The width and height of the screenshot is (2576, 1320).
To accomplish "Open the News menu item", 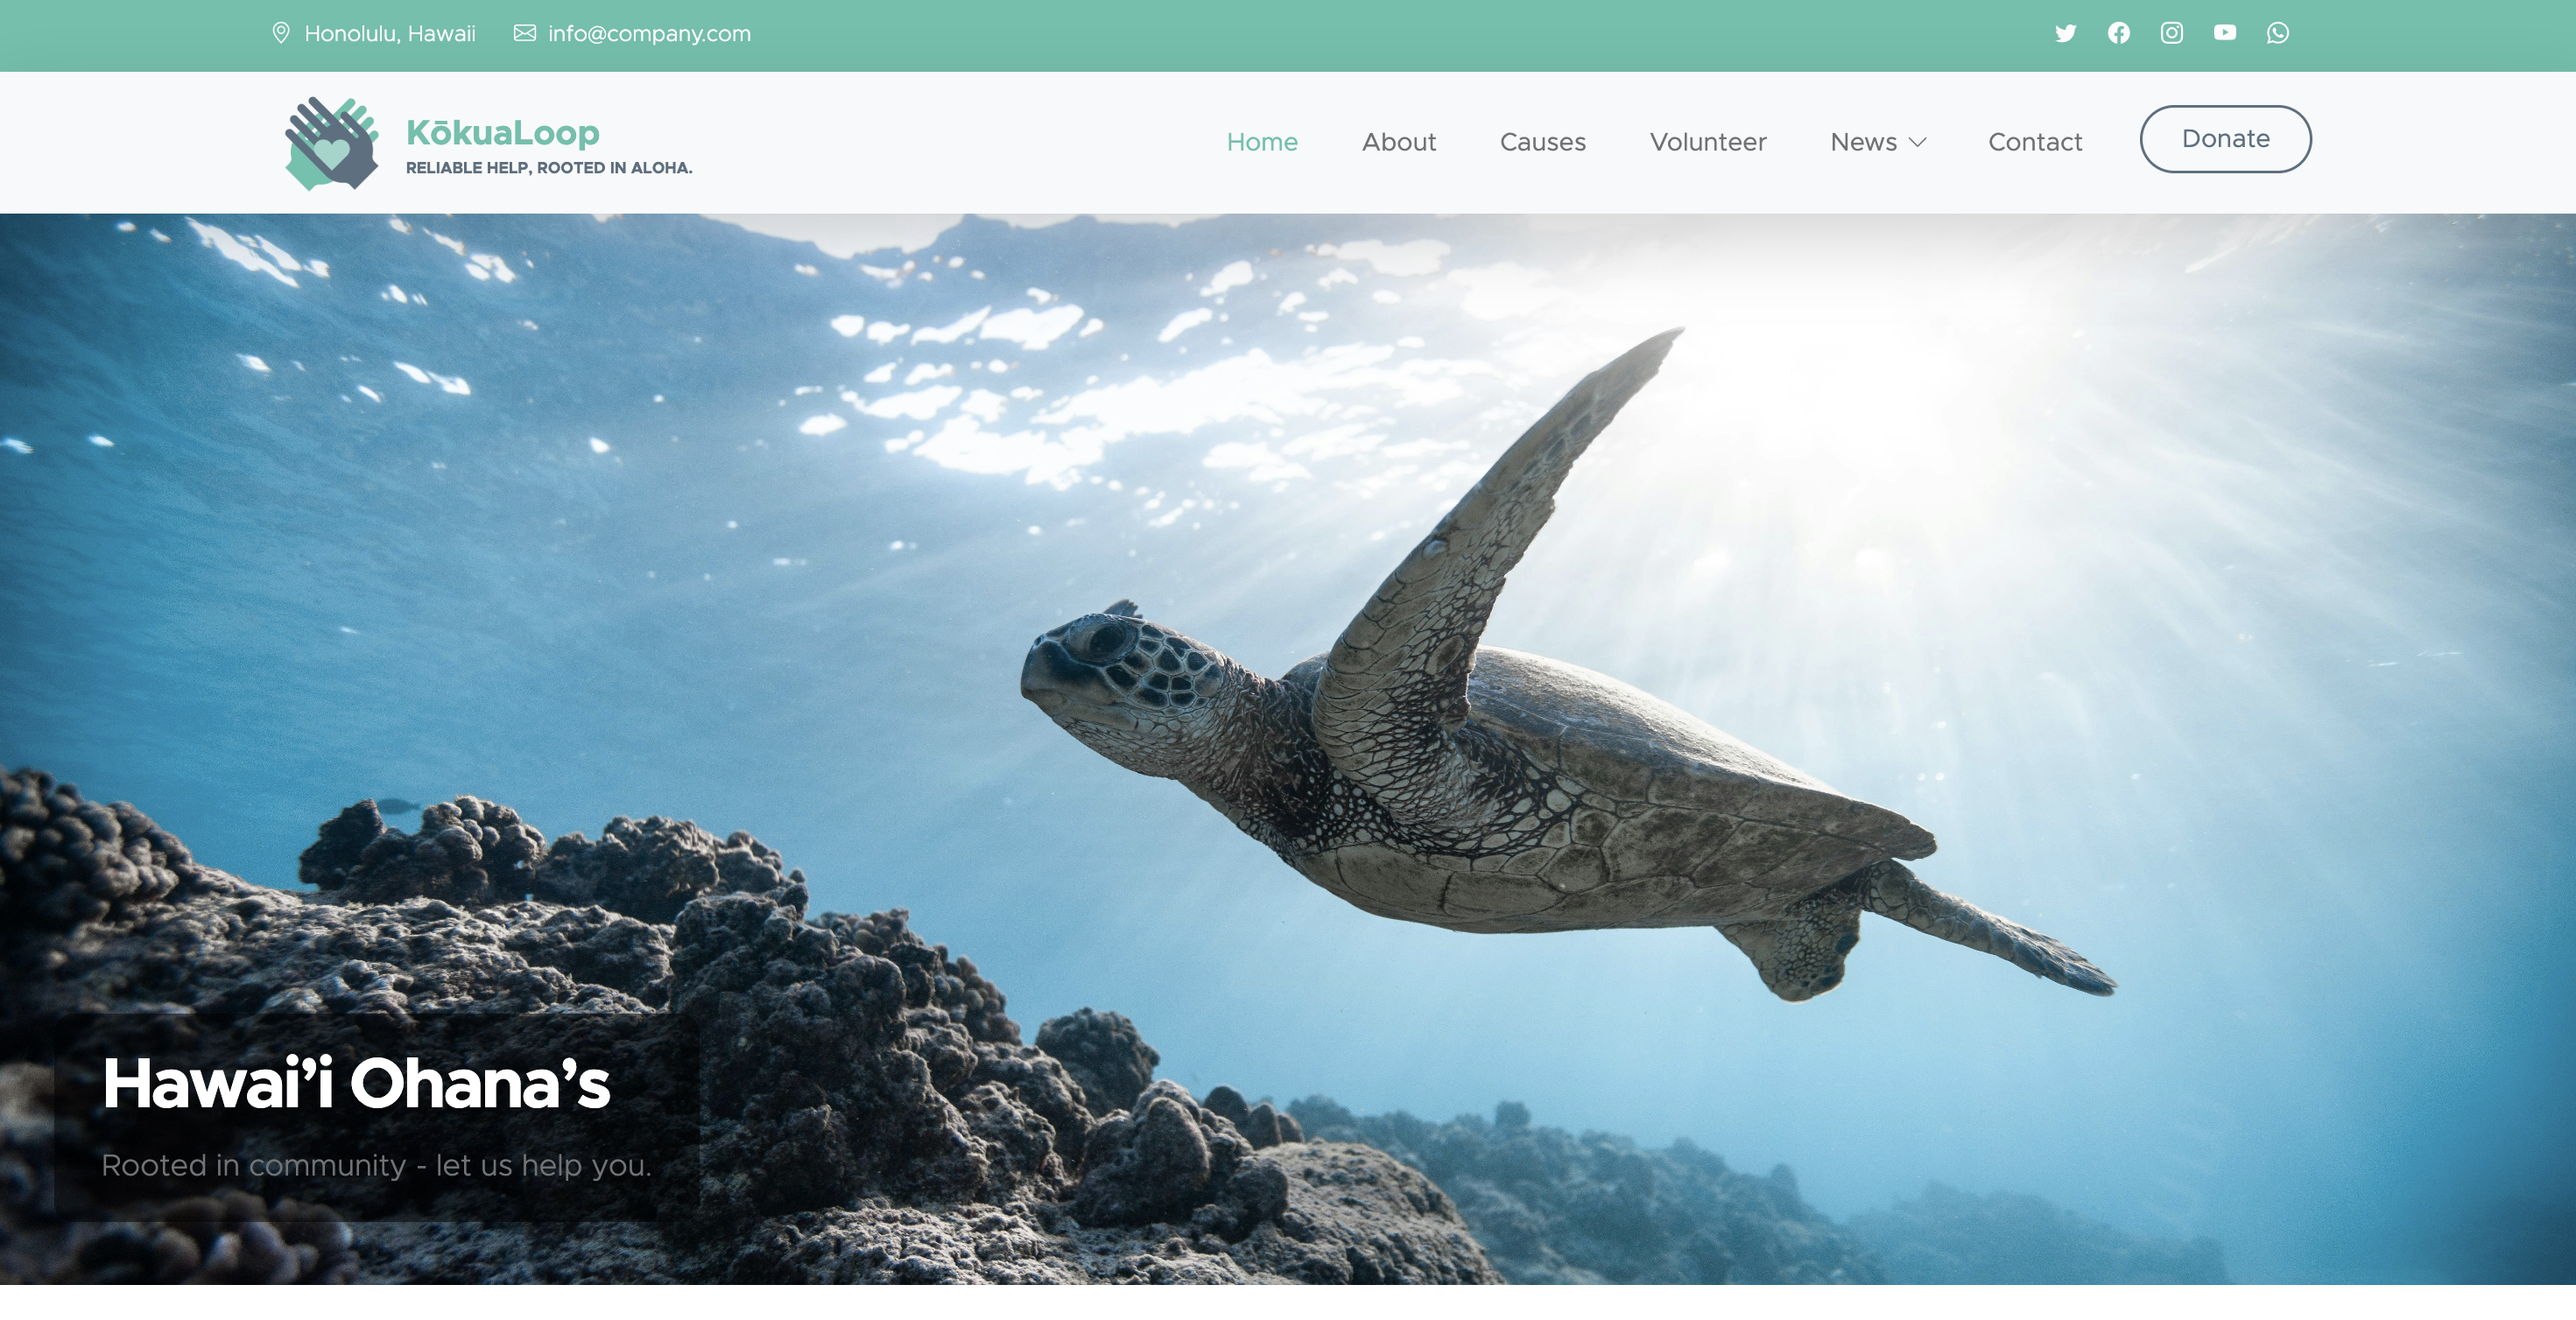I will pyautogui.click(x=1863, y=142).
